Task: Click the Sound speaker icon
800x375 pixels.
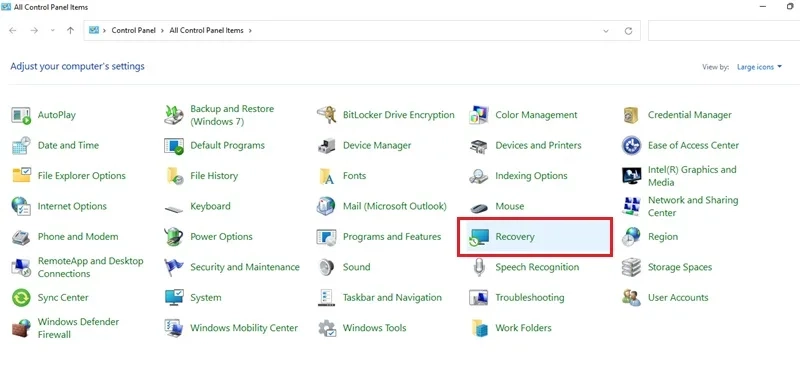Action: click(x=326, y=267)
